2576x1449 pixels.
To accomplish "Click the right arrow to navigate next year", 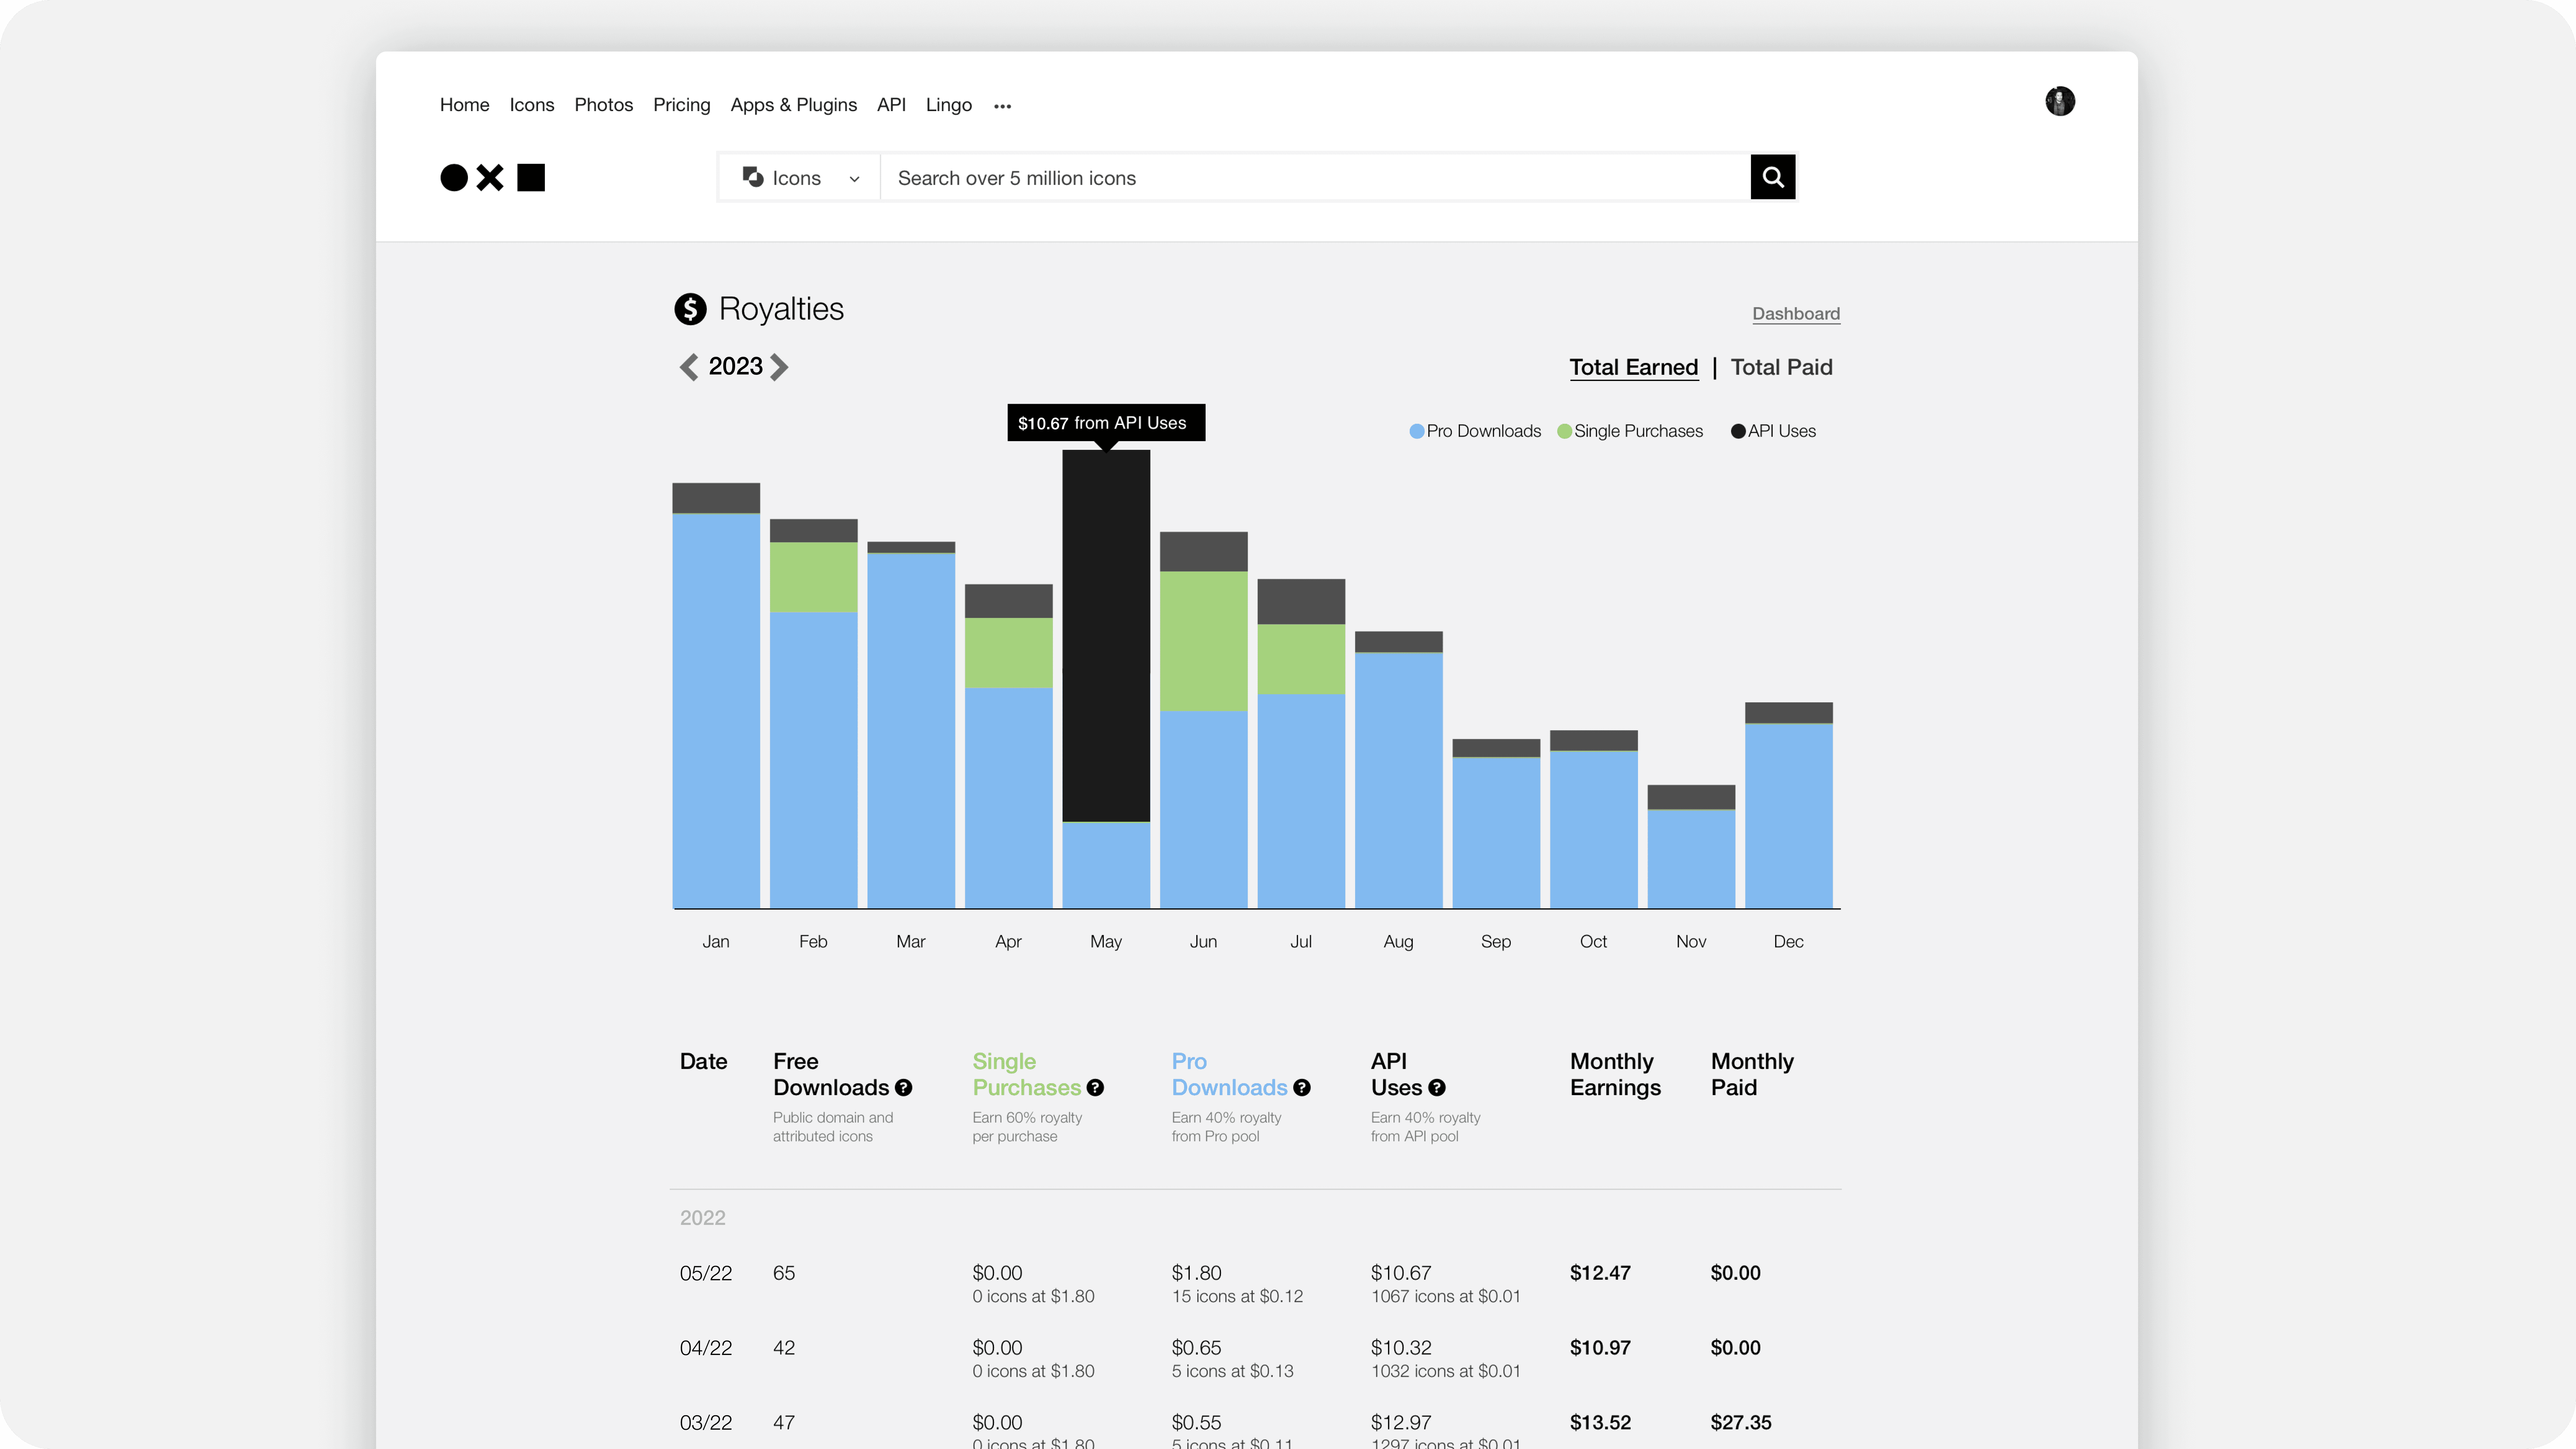I will click(x=780, y=366).
